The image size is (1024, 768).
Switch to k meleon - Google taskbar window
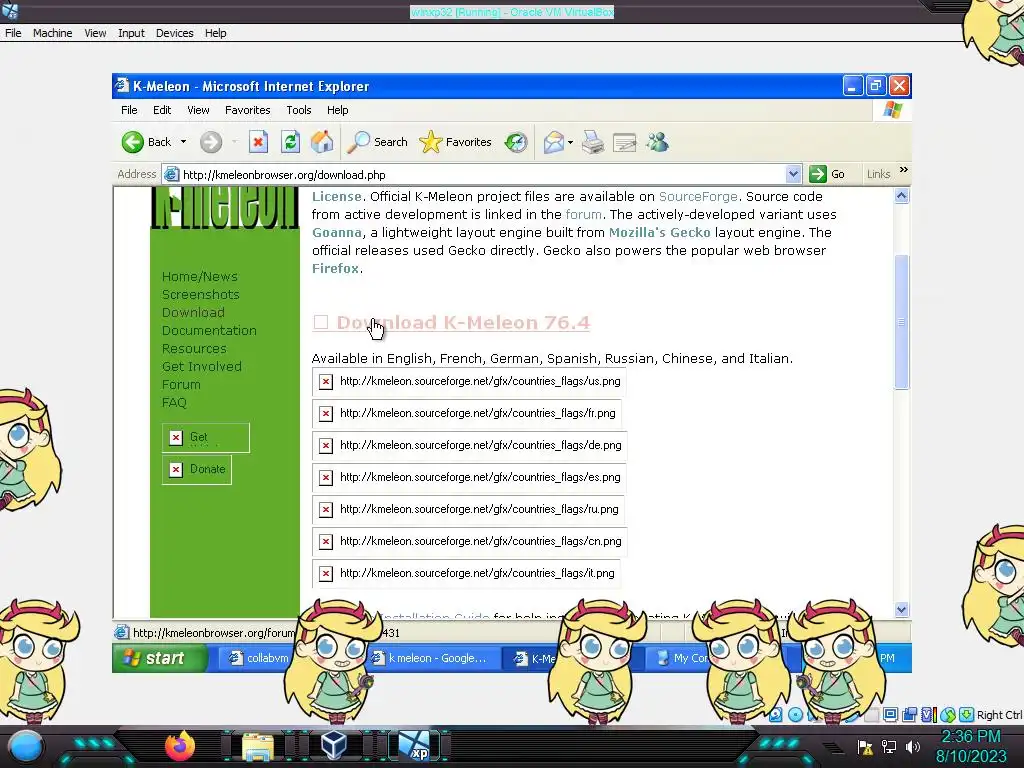pyautogui.click(x=434, y=658)
